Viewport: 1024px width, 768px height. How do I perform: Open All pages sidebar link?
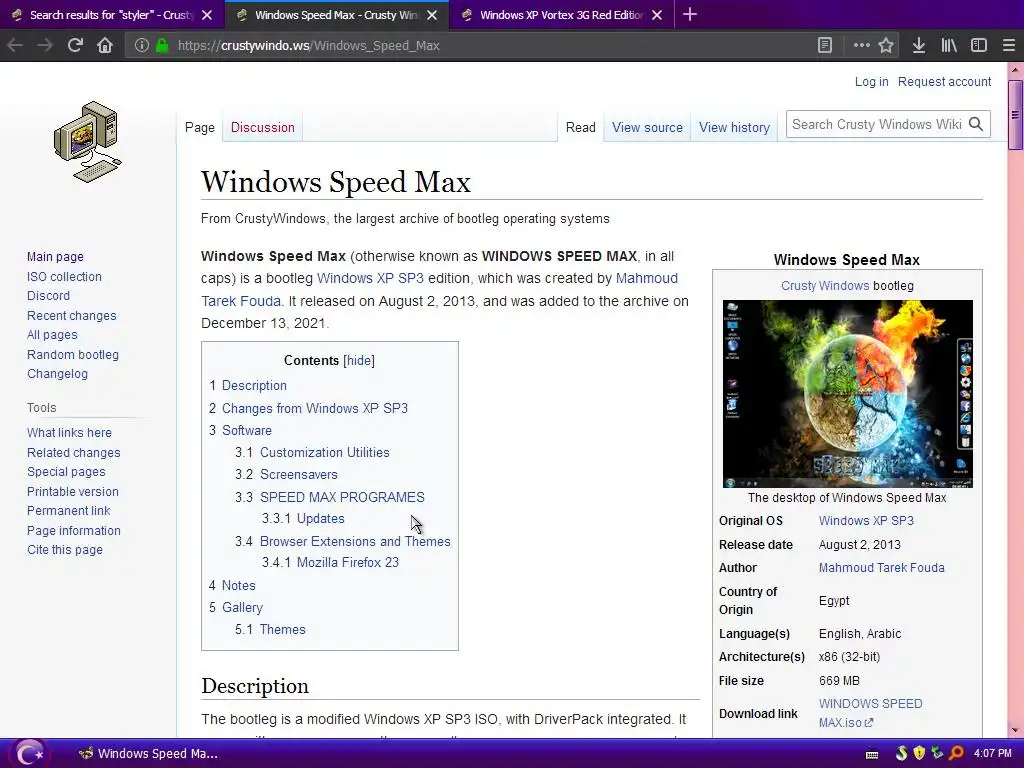tap(52, 334)
